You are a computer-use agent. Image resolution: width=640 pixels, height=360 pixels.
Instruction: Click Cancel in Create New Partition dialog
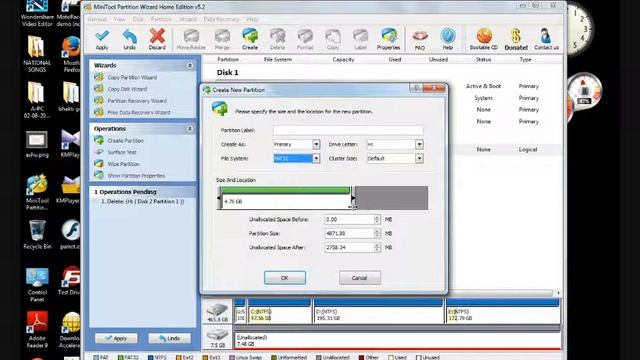[360, 278]
